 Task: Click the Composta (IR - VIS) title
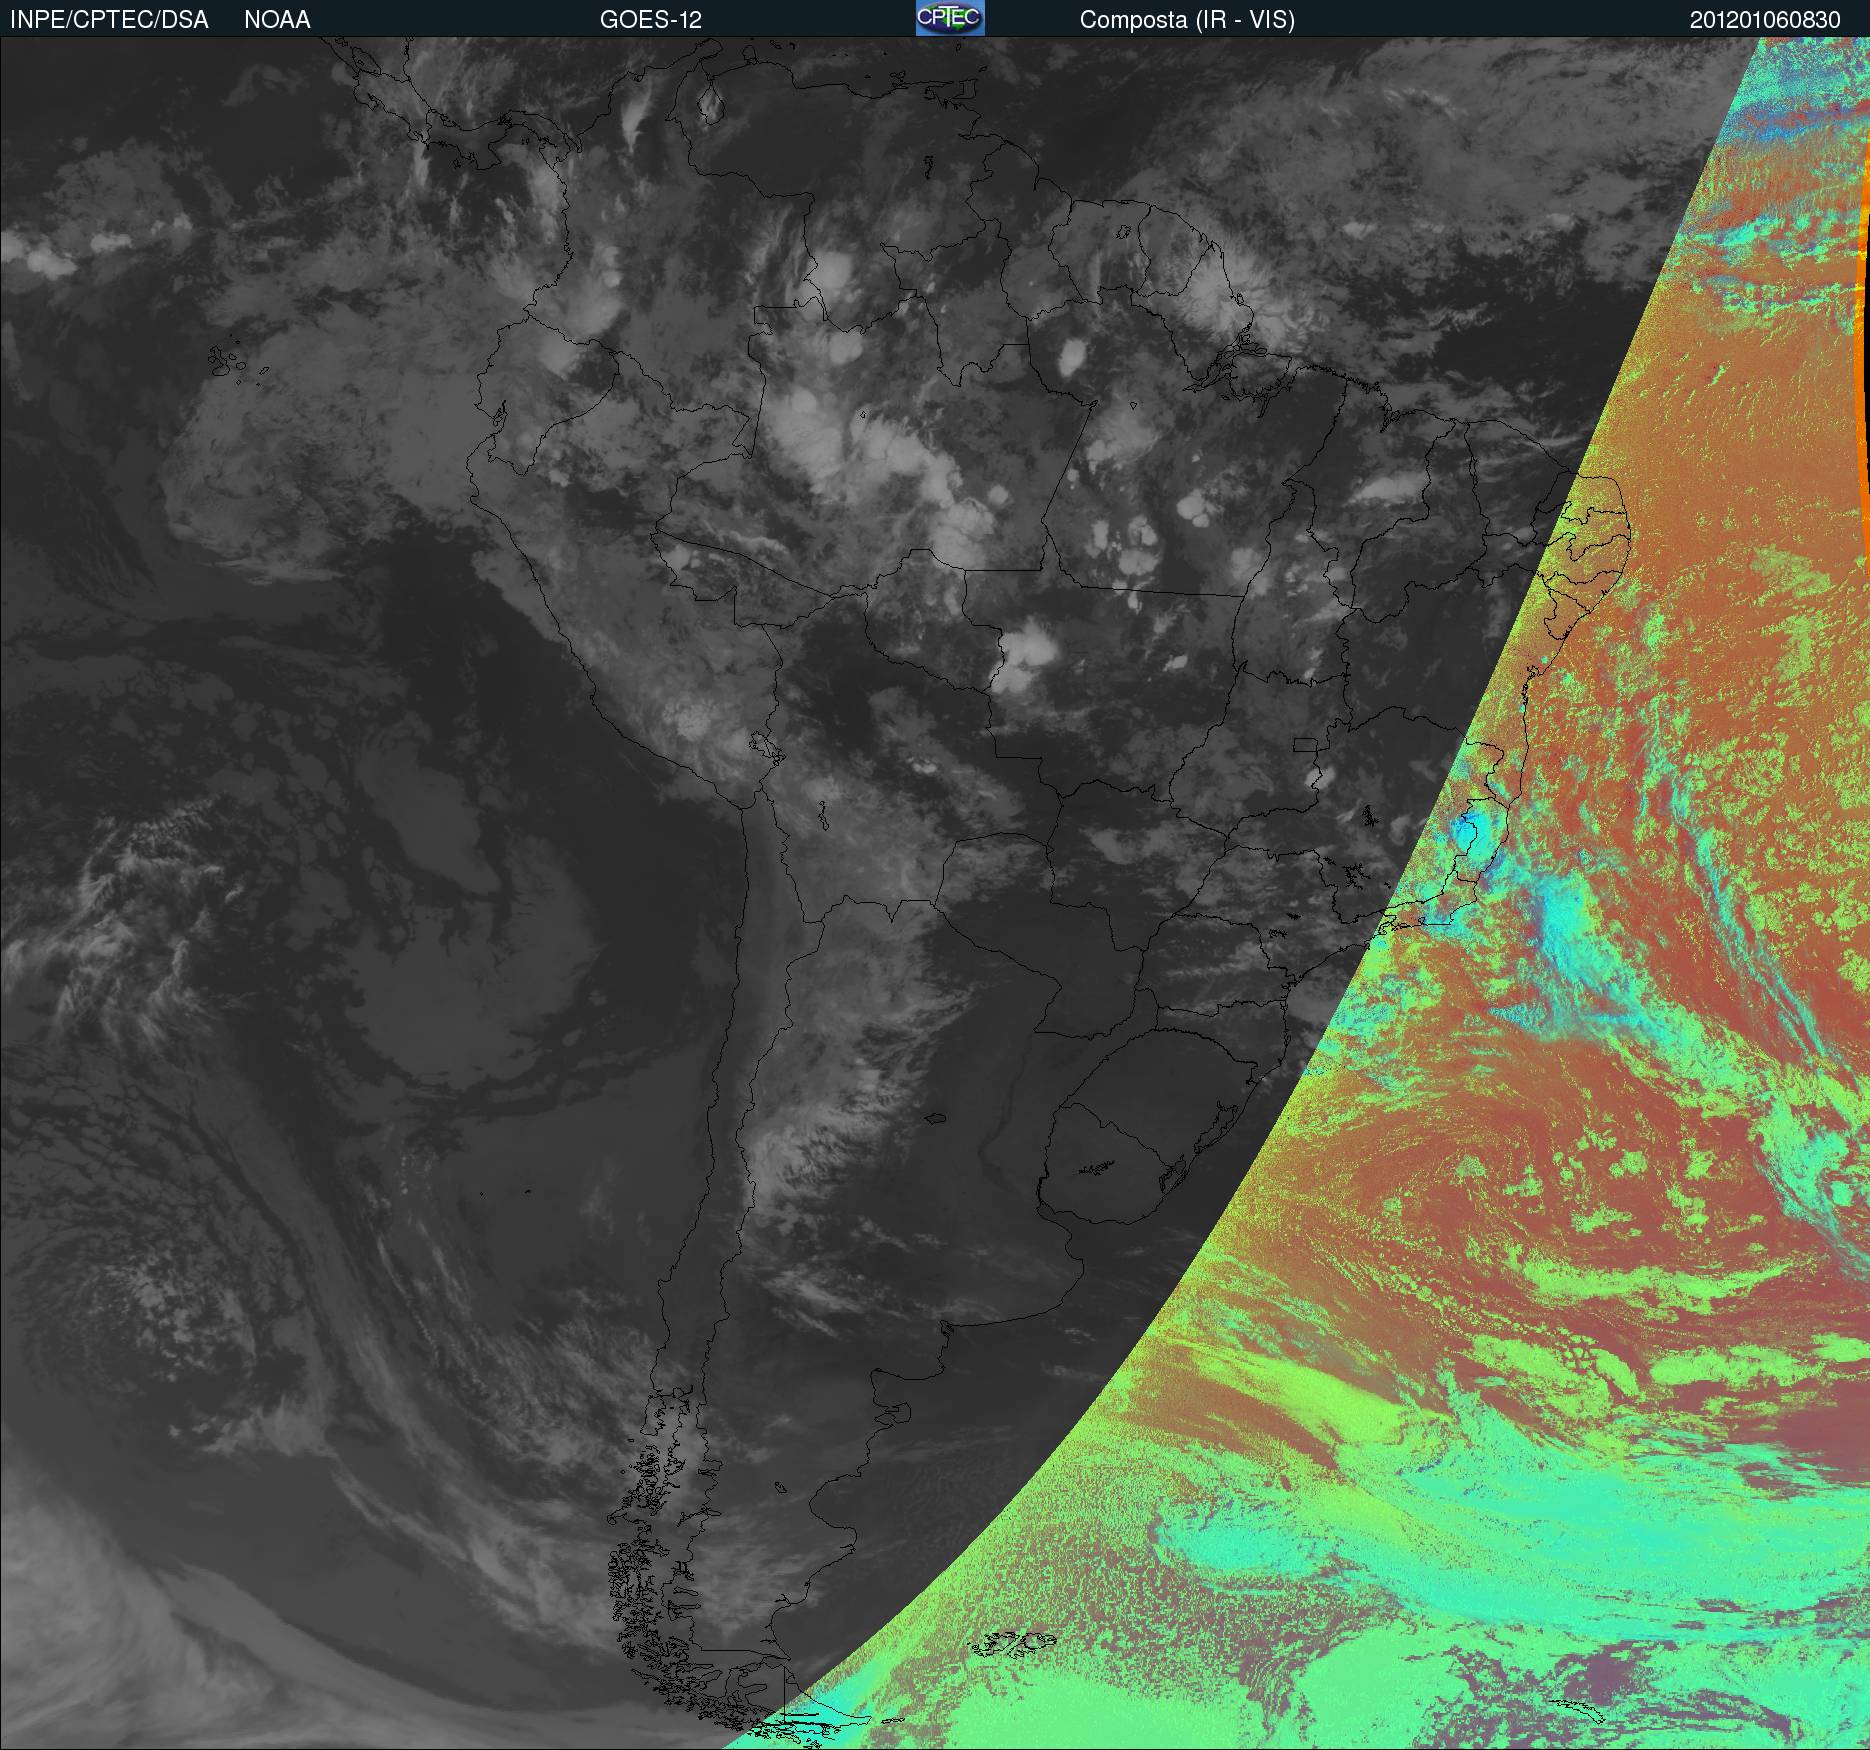point(1187,20)
